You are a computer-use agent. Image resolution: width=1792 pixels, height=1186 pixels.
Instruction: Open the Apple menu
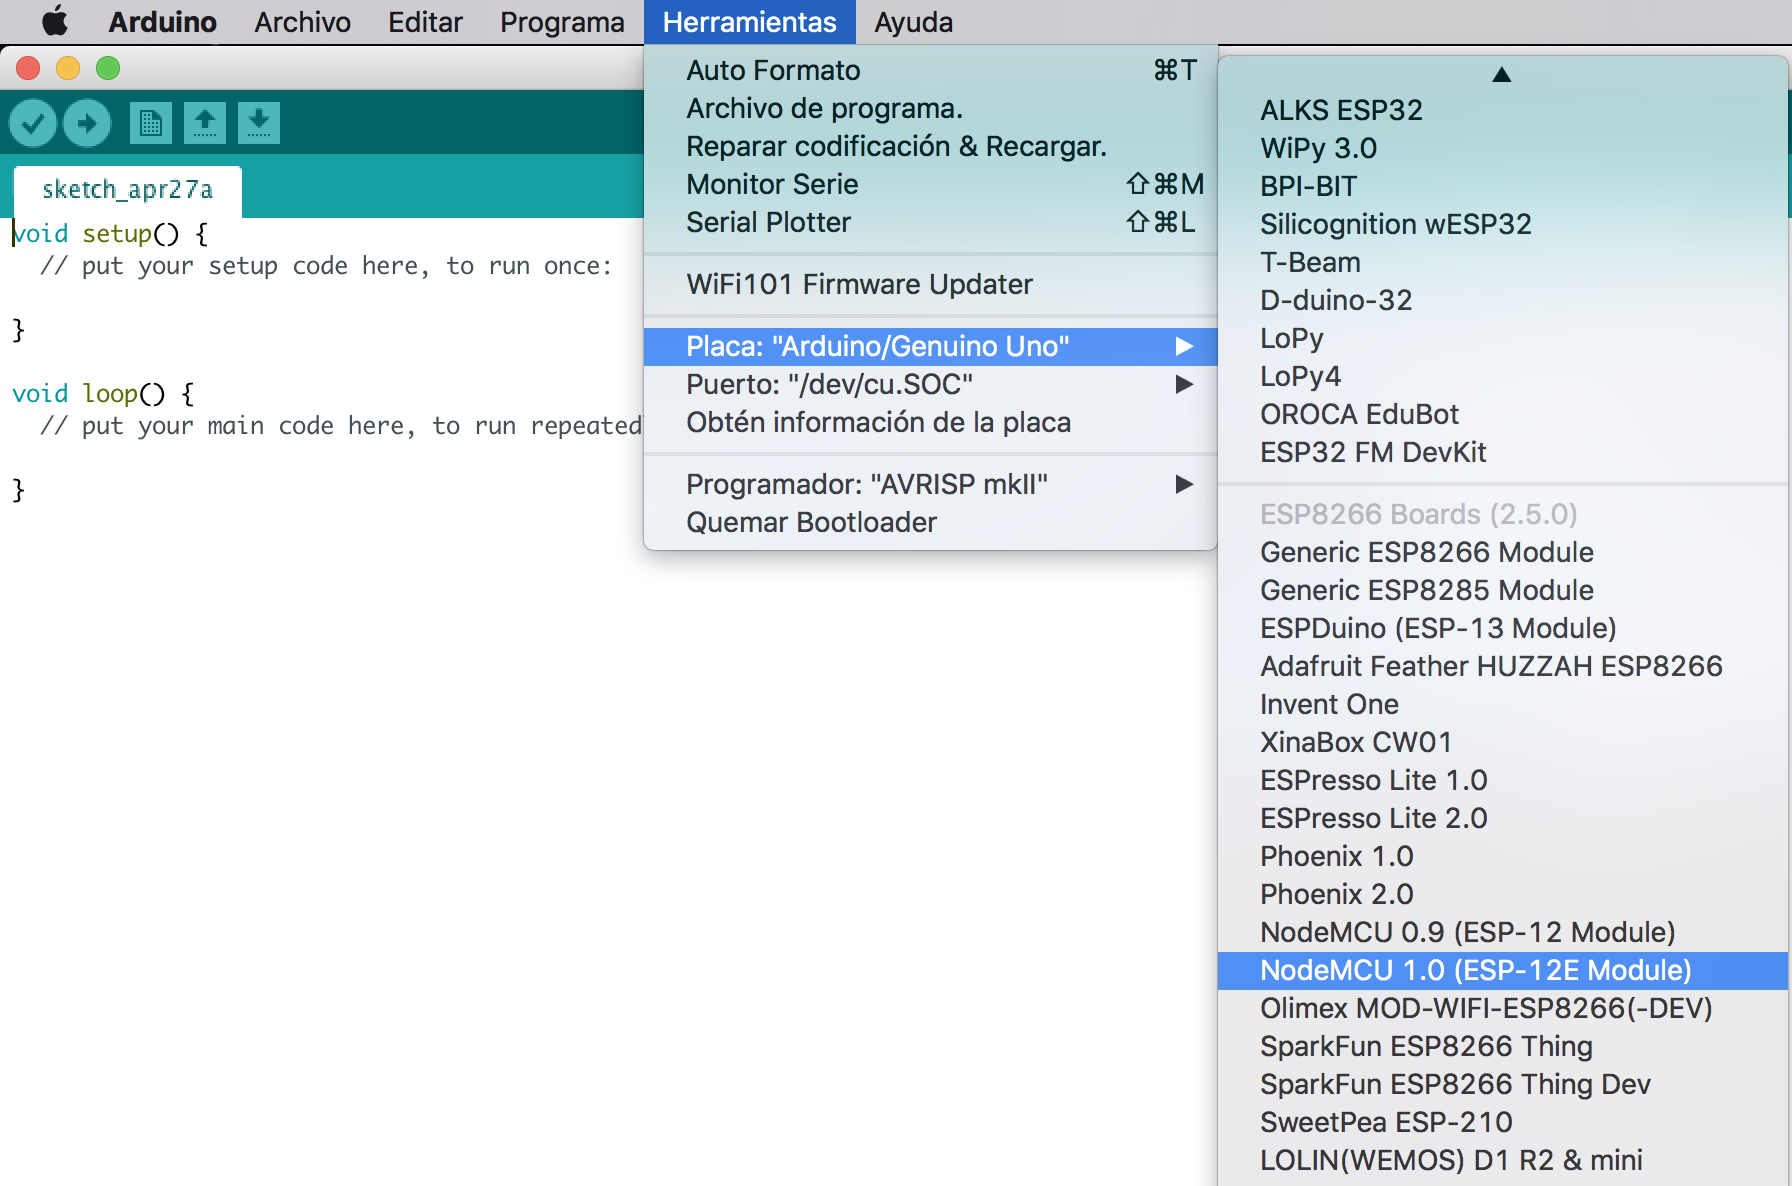(55, 21)
